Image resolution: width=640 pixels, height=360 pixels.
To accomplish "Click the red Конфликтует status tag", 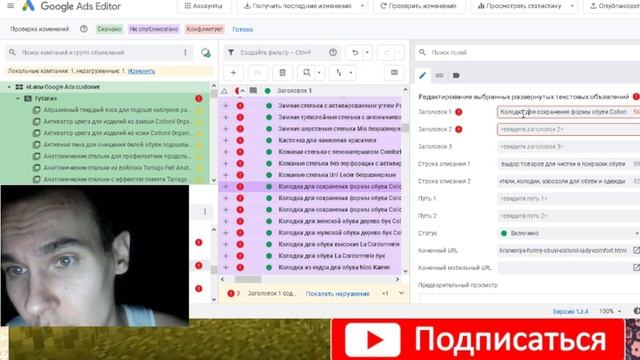I will click(205, 29).
